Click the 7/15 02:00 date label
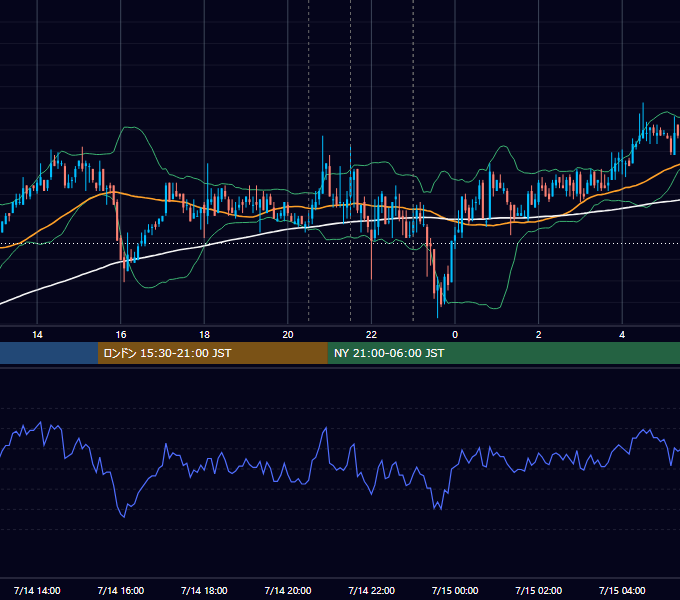This screenshot has height=600, width=680. pyautogui.click(x=539, y=590)
